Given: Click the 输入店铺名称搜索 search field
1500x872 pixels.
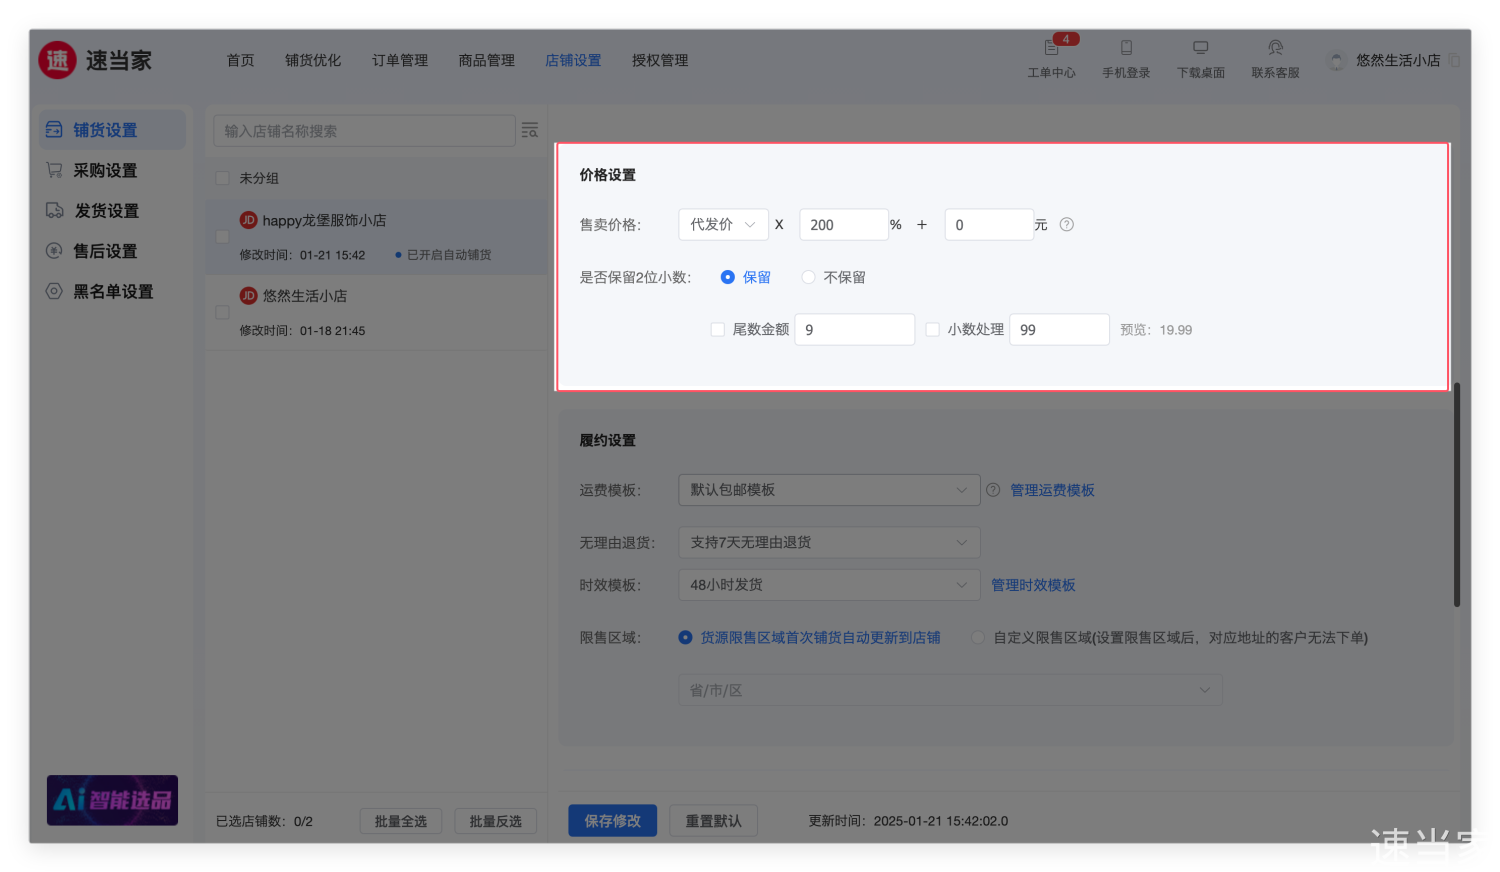Looking at the screenshot, I should tap(364, 131).
